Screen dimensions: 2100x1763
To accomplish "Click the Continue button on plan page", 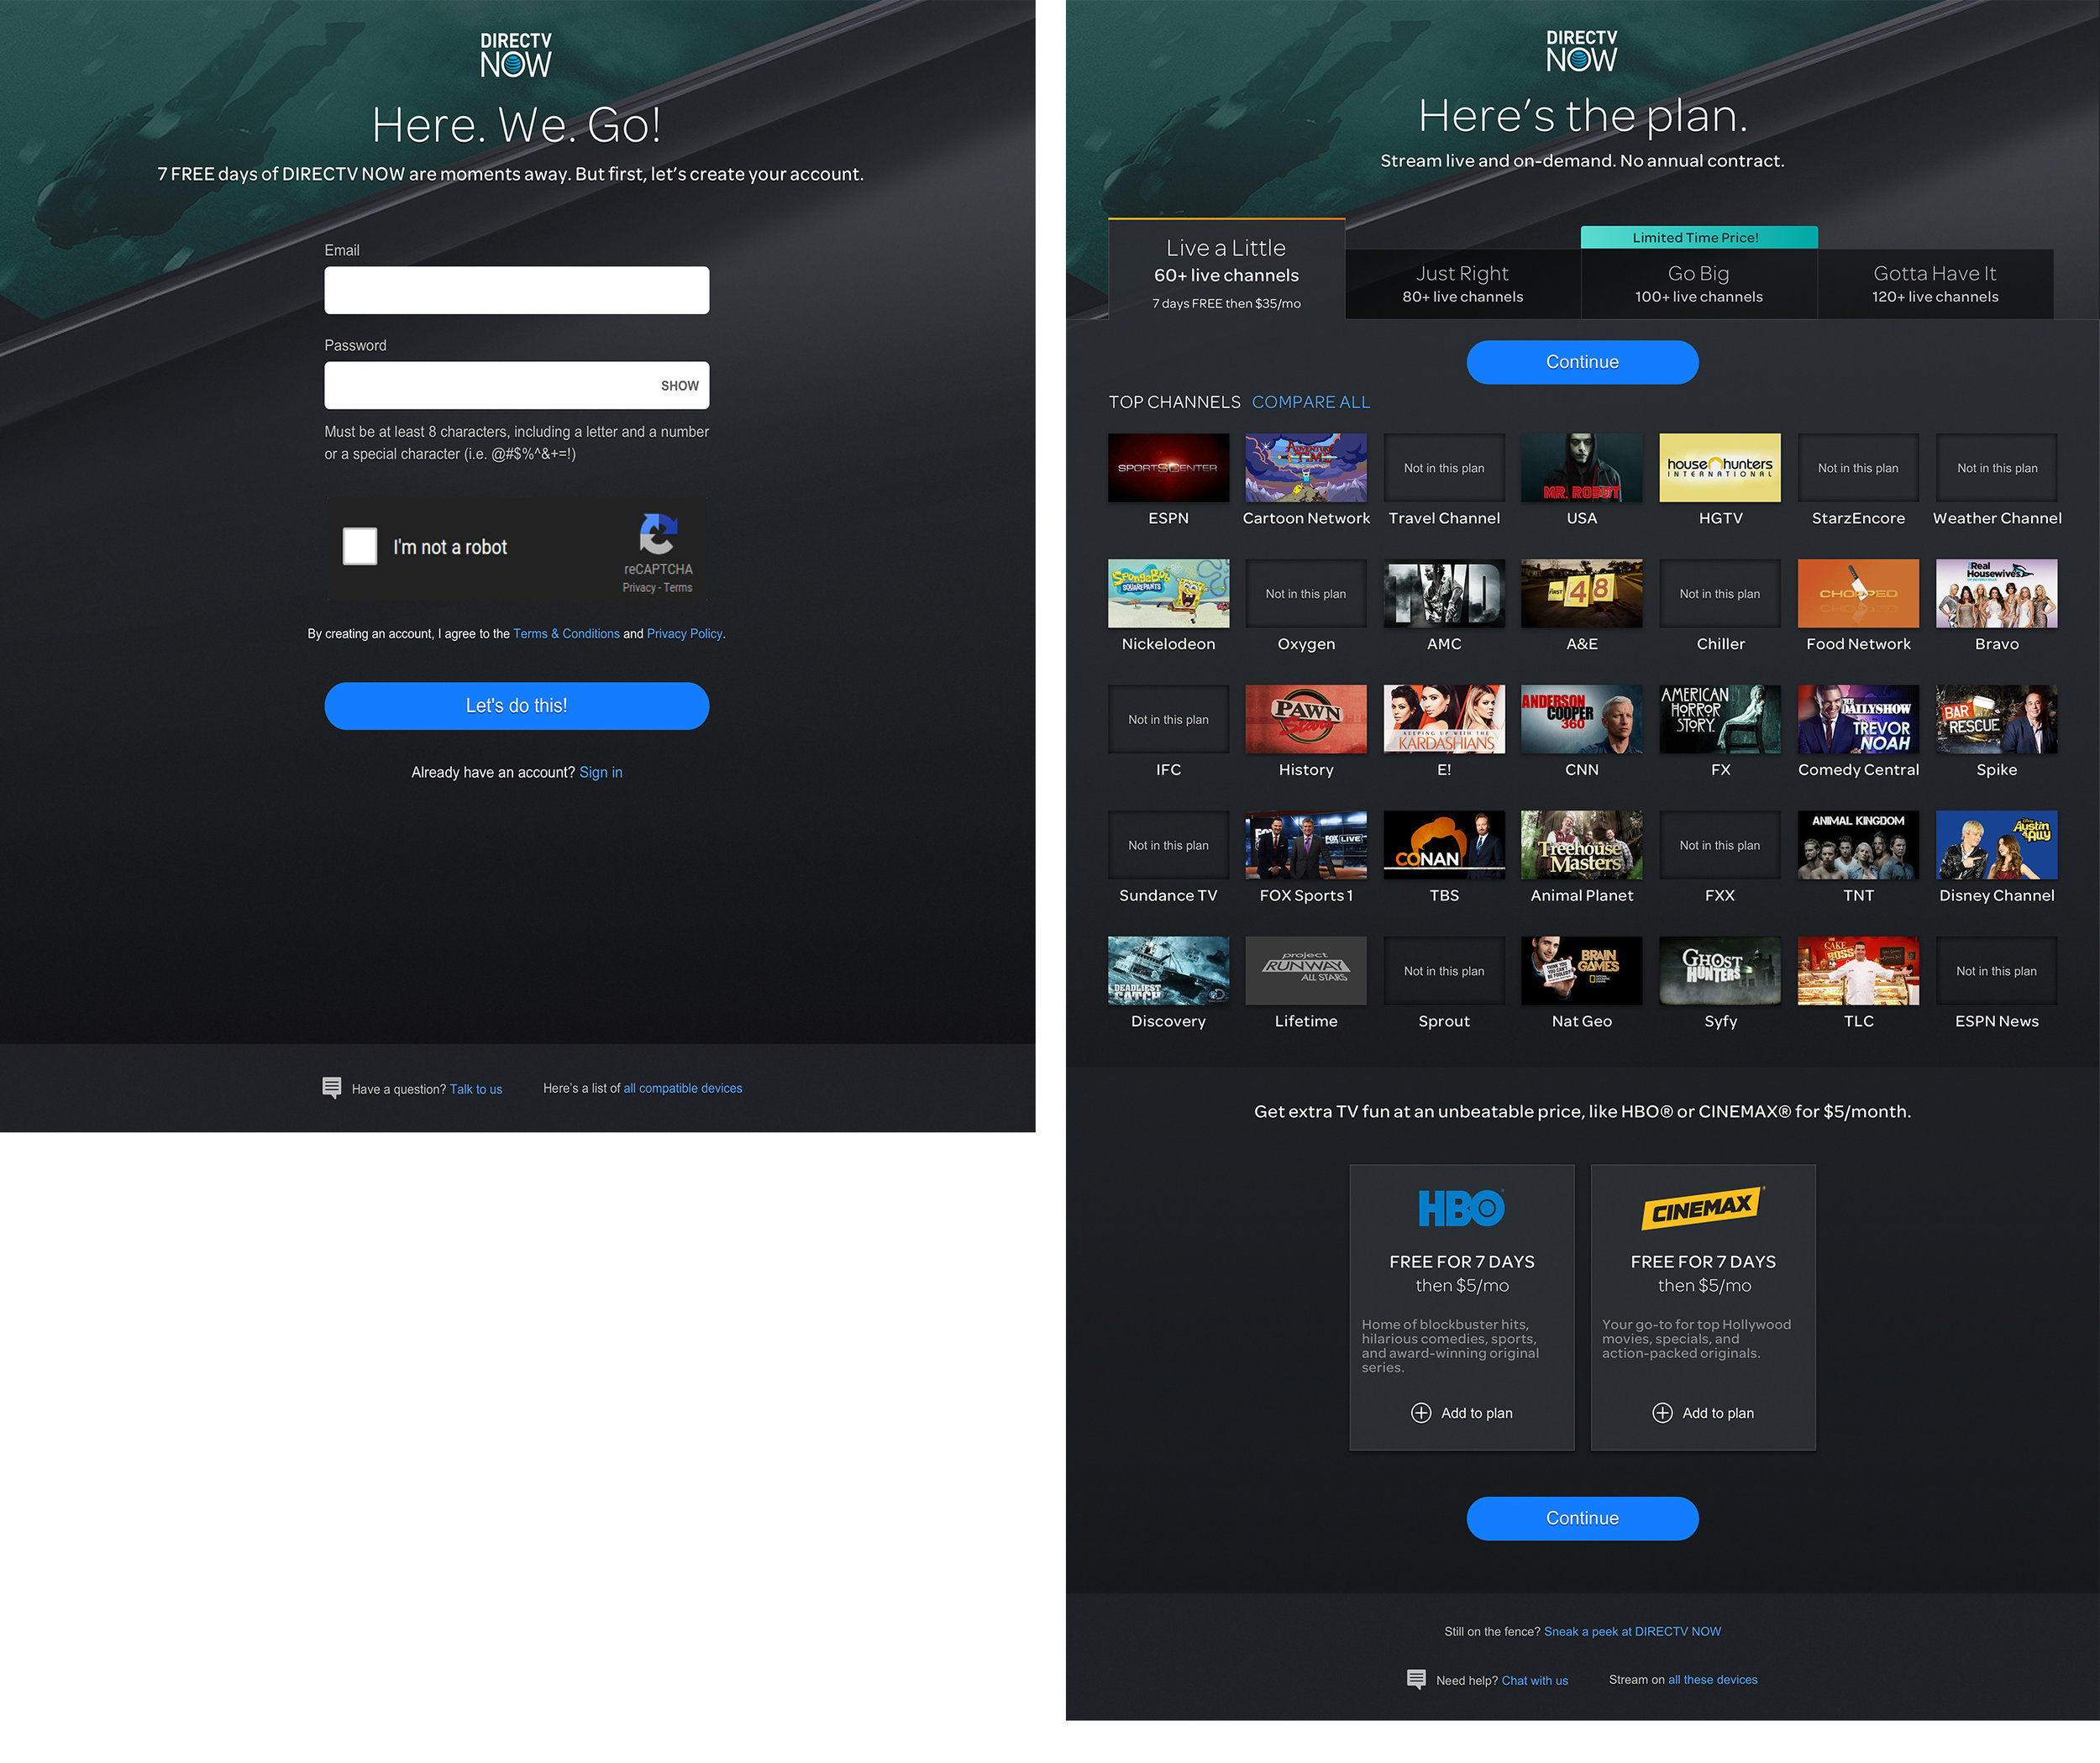I will point(1581,362).
